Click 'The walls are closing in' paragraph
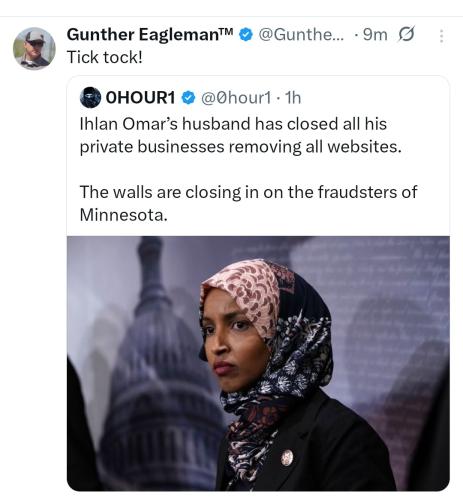This screenshot has height=500, width=463. [248, 203]
